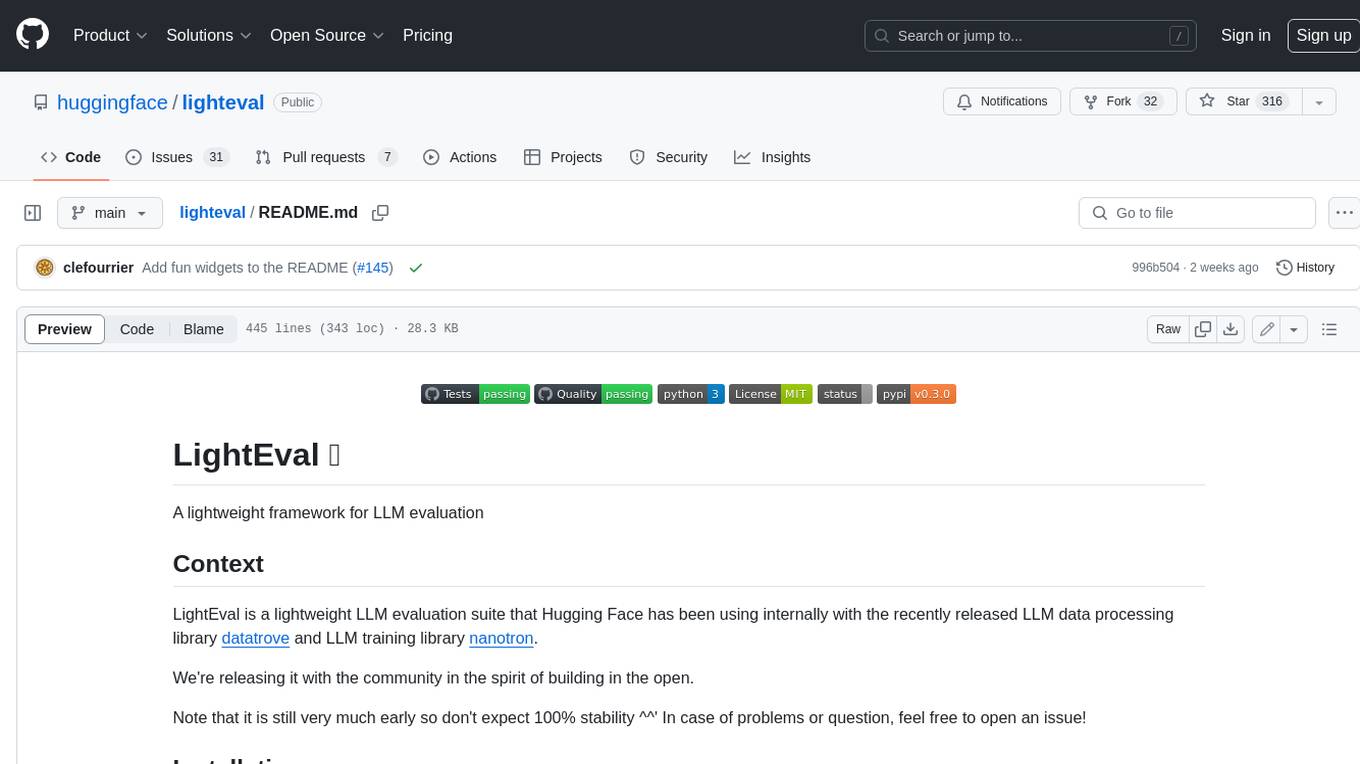1360x764 pixels.
Task: Expand the Open Source menu
Action: click(327, 35)
